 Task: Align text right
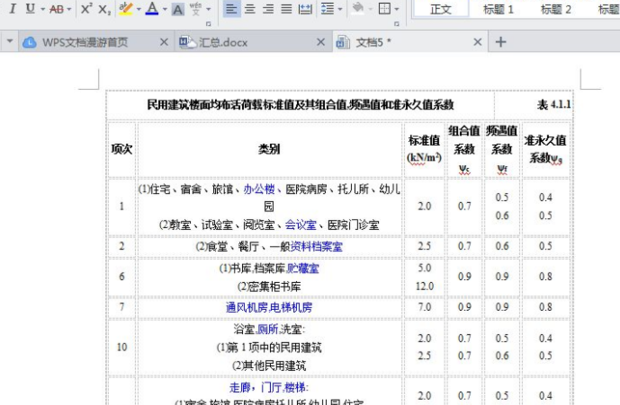pyautogui.click(x=268, y=9)
